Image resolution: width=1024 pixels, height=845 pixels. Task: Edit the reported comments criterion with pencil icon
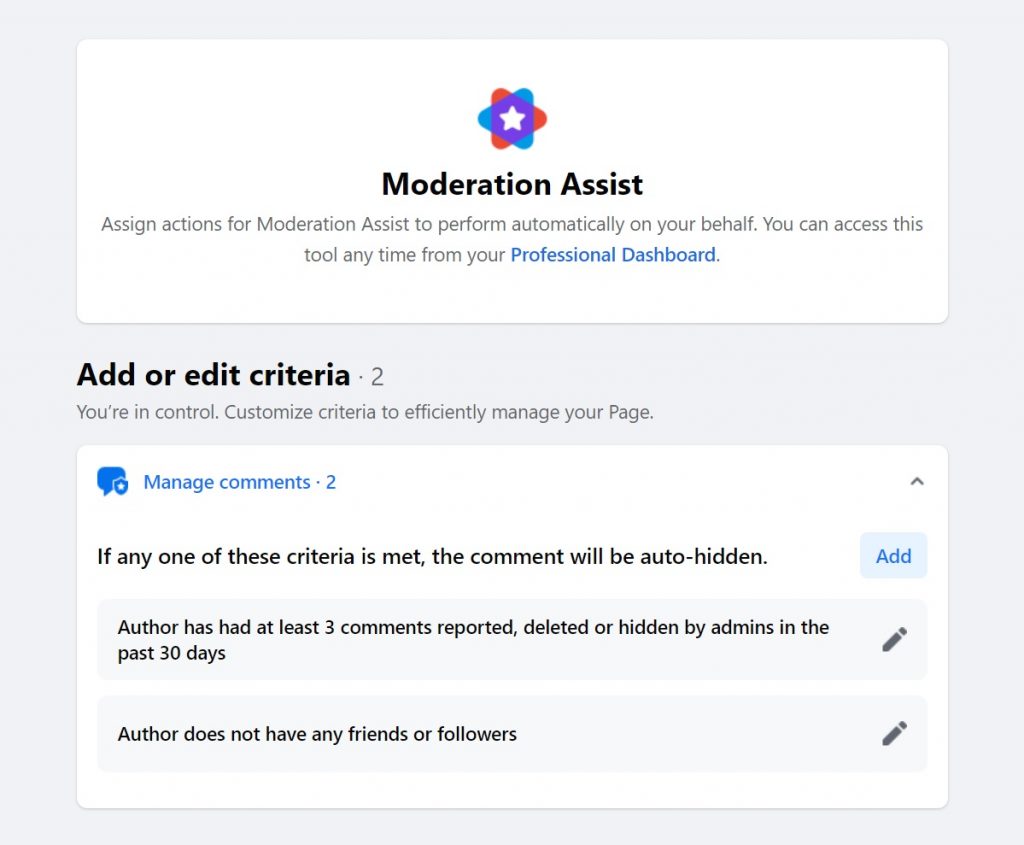894,639
